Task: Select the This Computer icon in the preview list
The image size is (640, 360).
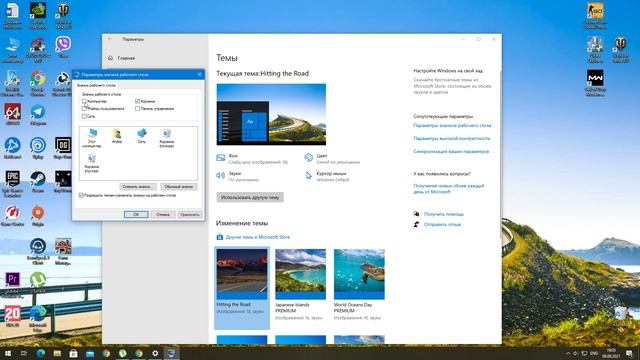Action: (92, 138)
